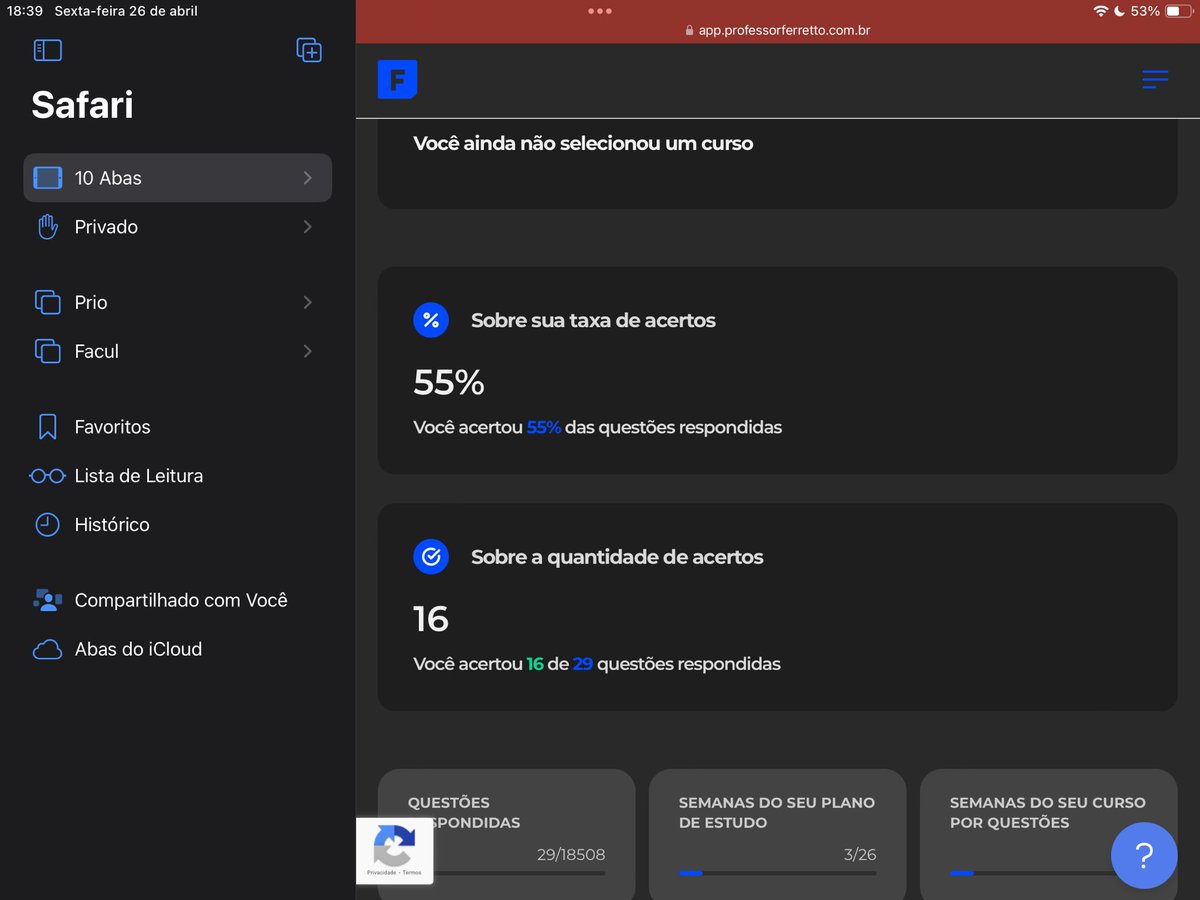Open the Privado browsing group
Image resolution: width=1200 pixels, height=900 pixels.
point(178,227)
